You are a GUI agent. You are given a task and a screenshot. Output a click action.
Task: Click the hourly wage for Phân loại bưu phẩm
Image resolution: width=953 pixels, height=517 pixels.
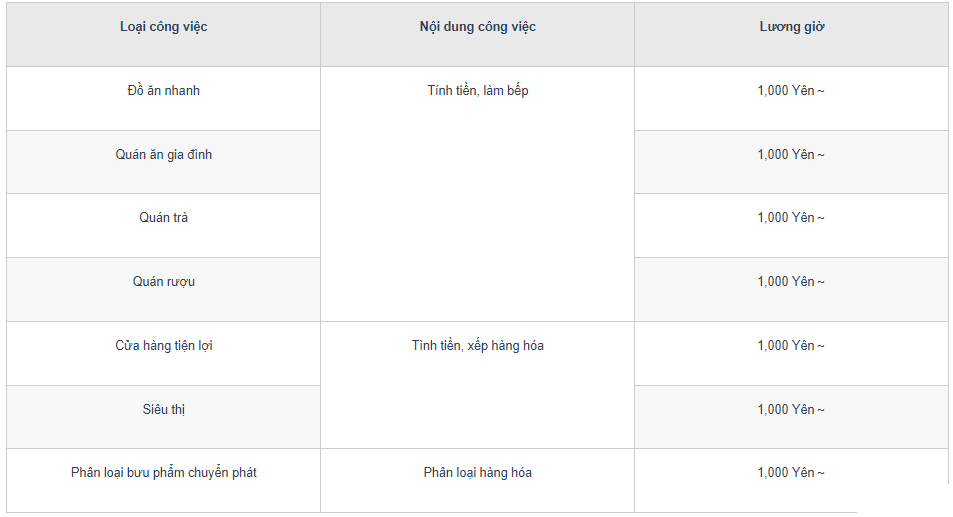[791, 481]
